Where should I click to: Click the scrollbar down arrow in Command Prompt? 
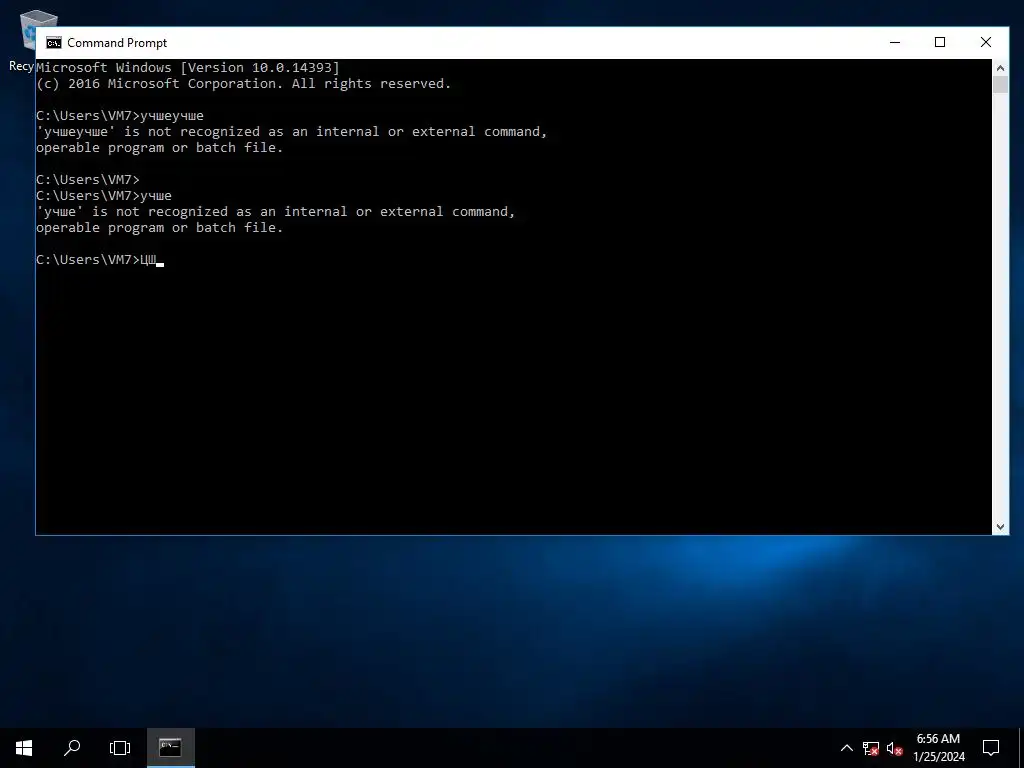pos(1000,526)
